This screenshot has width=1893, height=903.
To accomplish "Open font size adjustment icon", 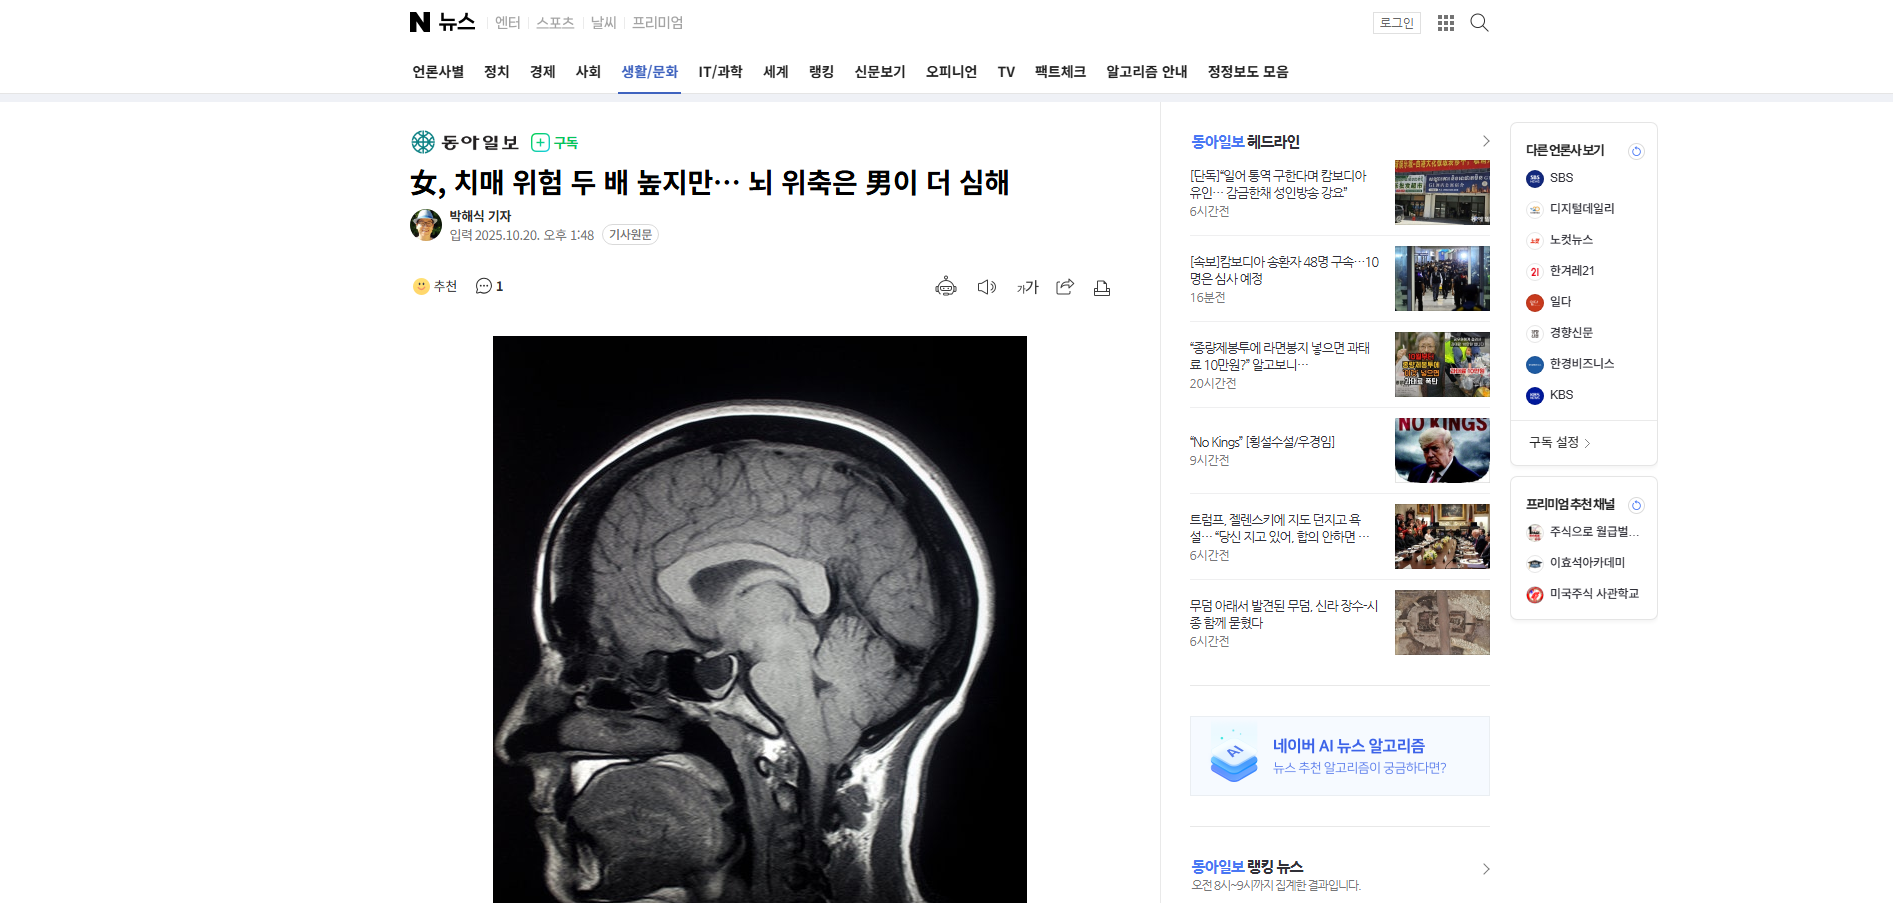I will [x=1028, y=287].
